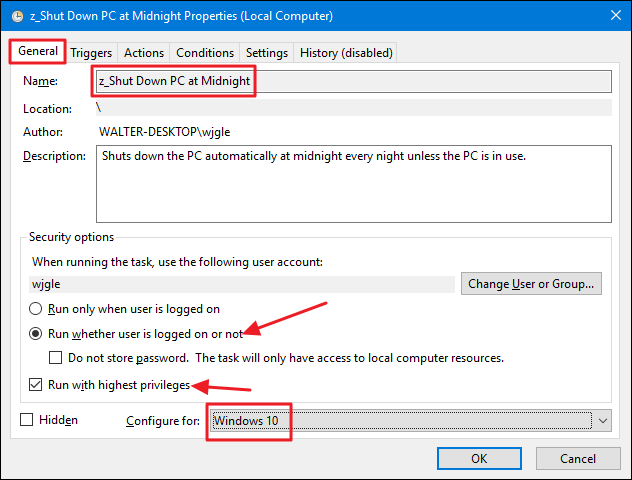Click the dropdown arrow beside Windows 10

tap(601, 421)
